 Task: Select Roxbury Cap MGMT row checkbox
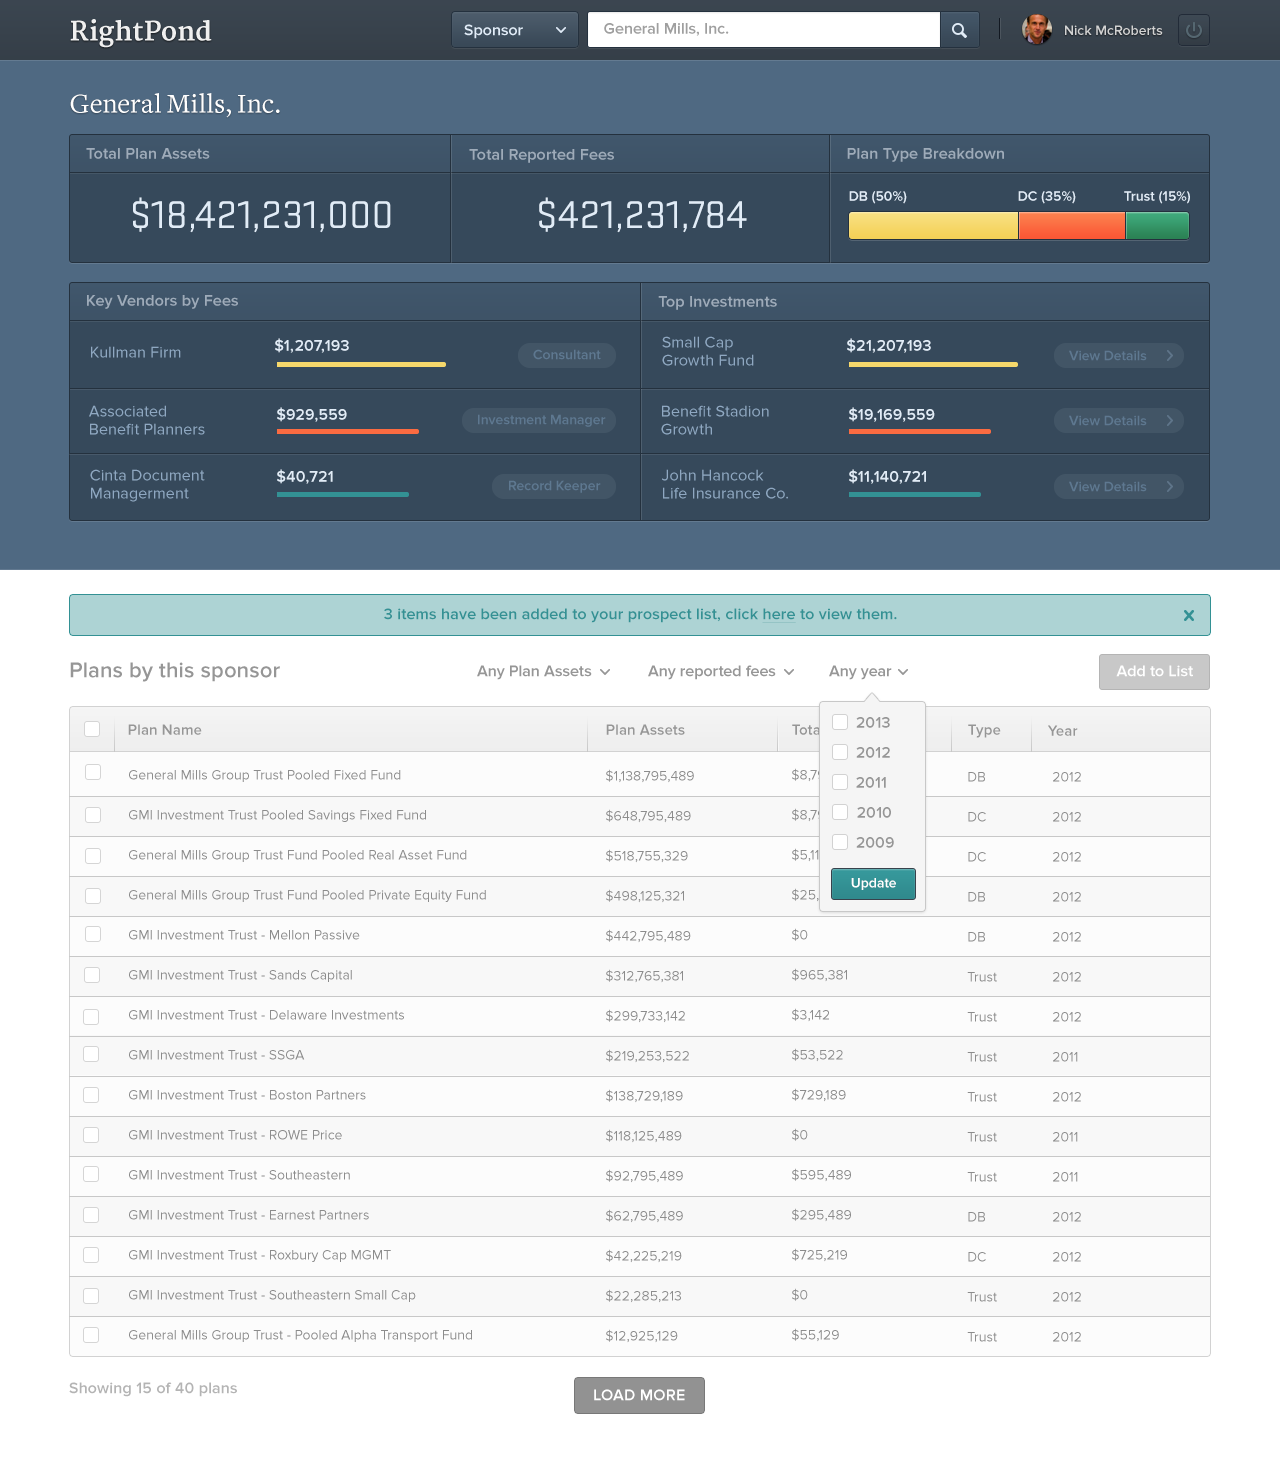91,1255
